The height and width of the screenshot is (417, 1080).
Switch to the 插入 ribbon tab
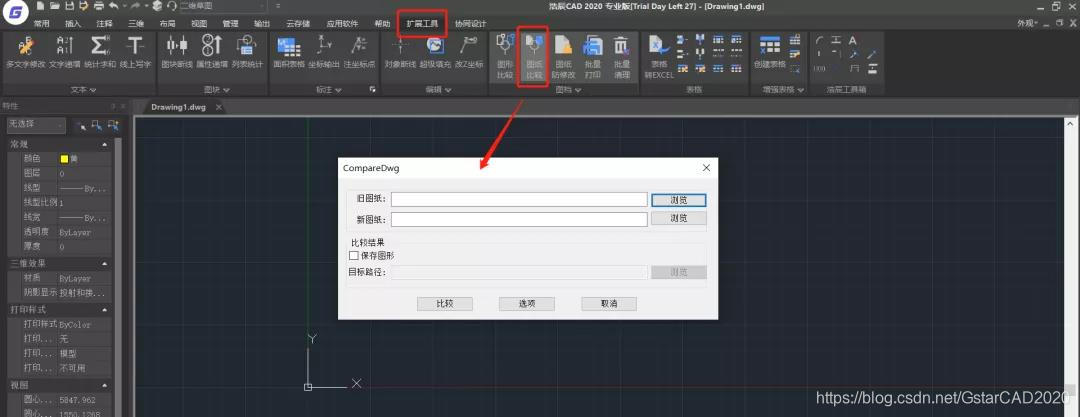(x=72, y=23)
